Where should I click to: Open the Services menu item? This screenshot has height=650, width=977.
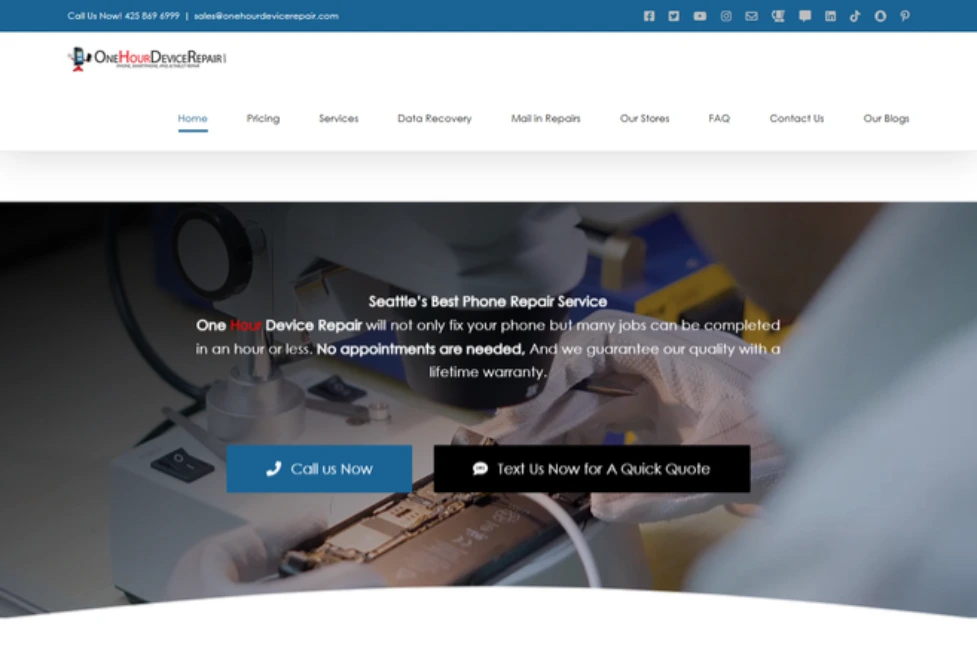(x=338, y=118)
